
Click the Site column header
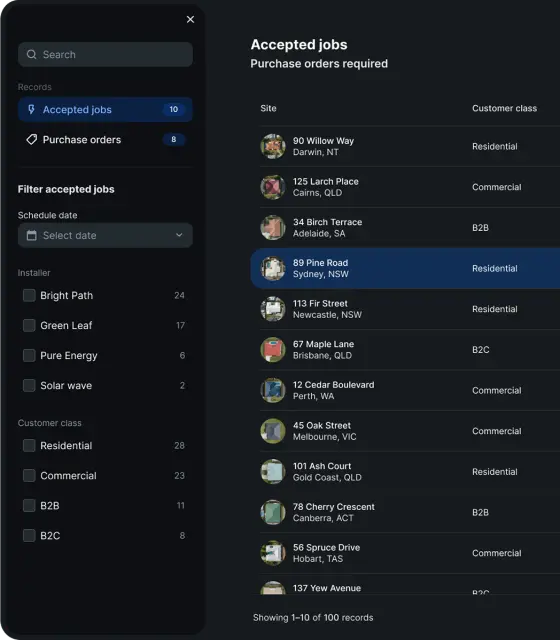[x=268, y=108]
